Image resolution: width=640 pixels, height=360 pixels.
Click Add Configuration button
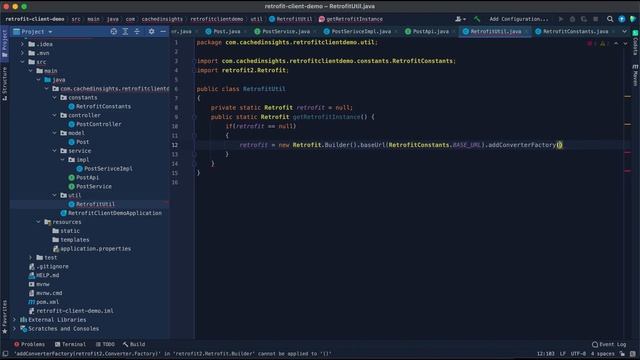(x=518, y=19)
